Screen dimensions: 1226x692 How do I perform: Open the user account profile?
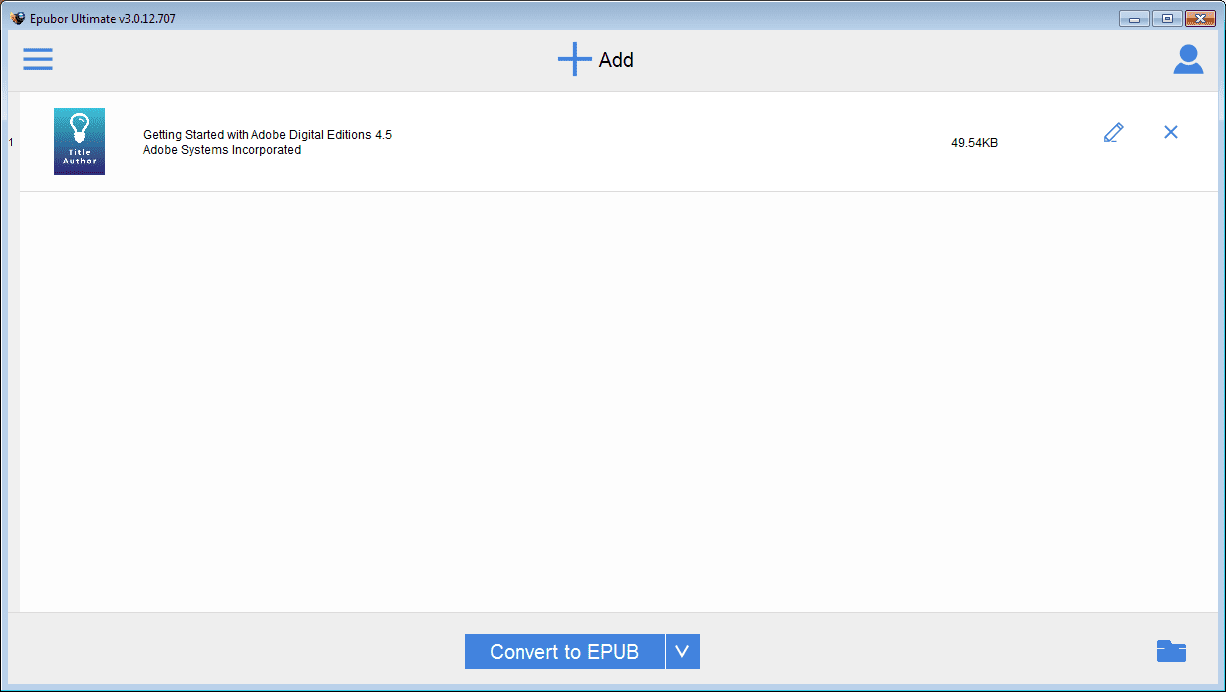1188,60
